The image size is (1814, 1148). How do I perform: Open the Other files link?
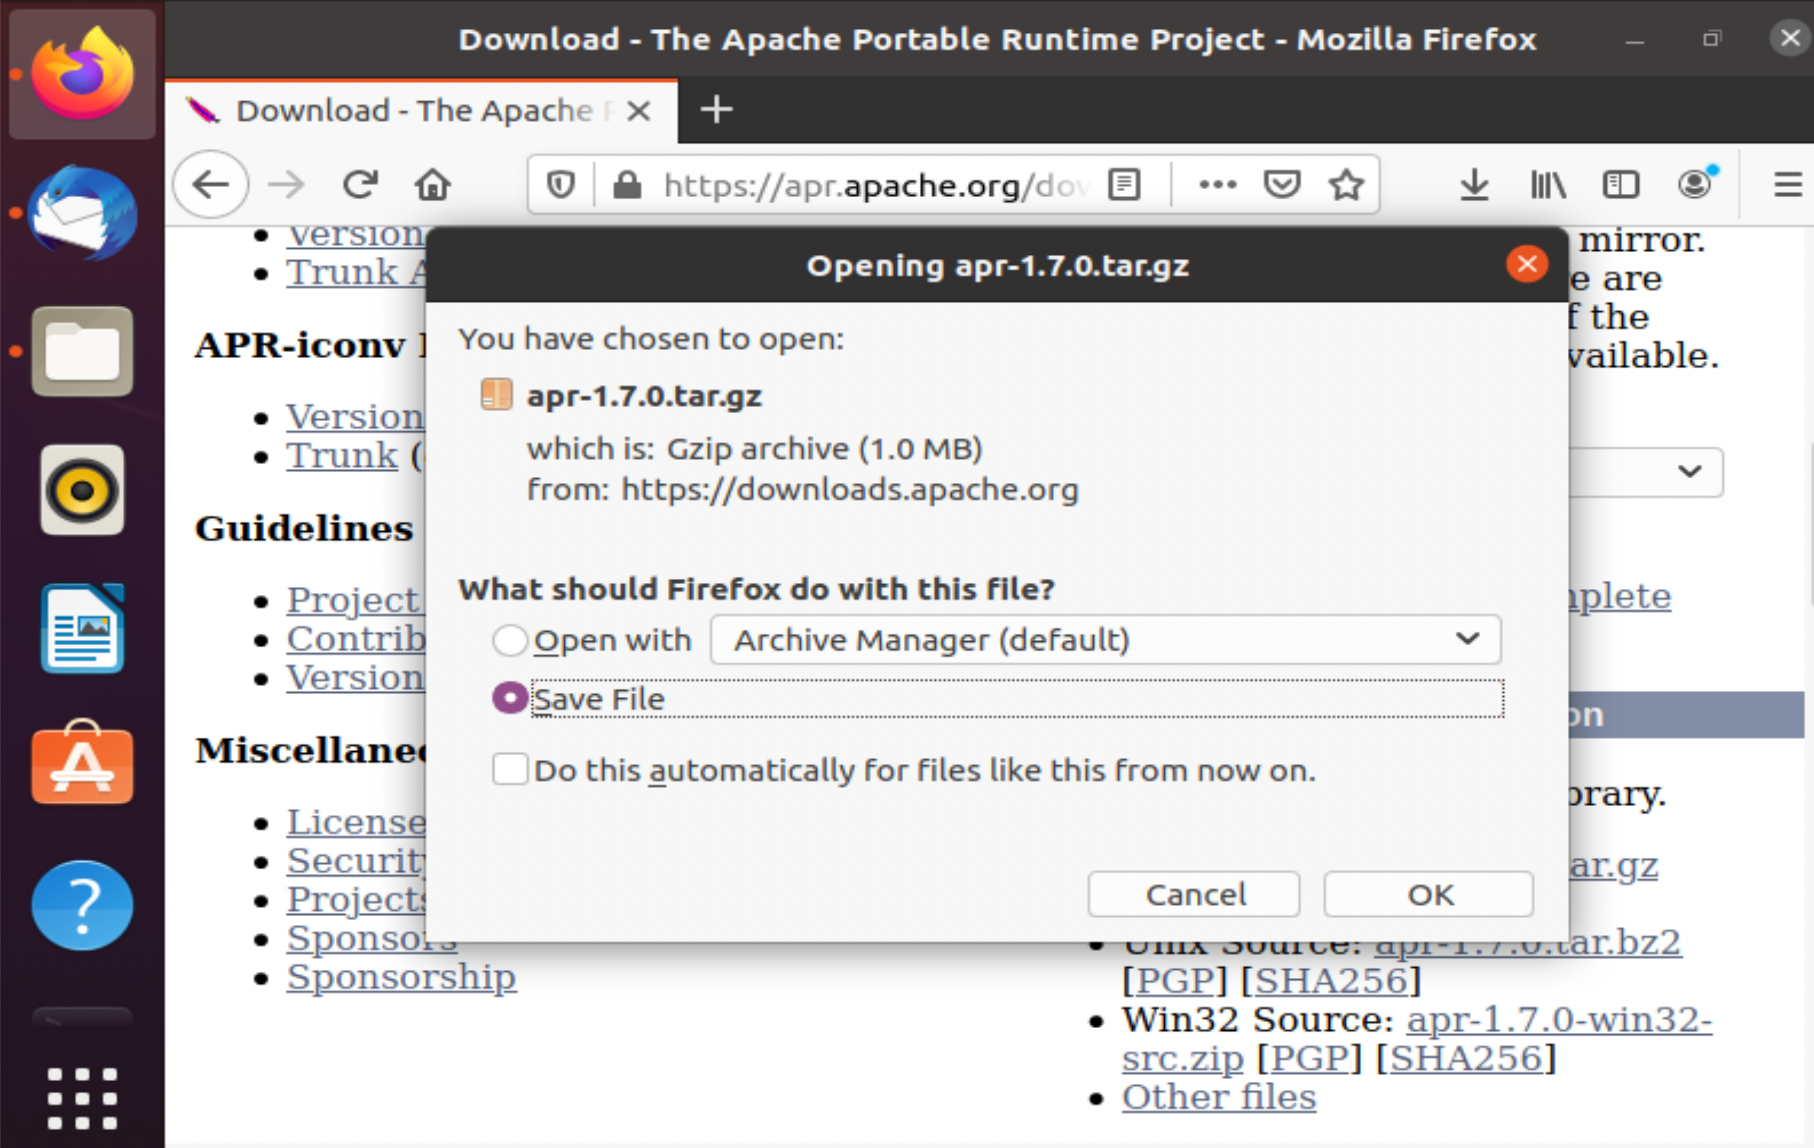(x=1219, y=1097)
